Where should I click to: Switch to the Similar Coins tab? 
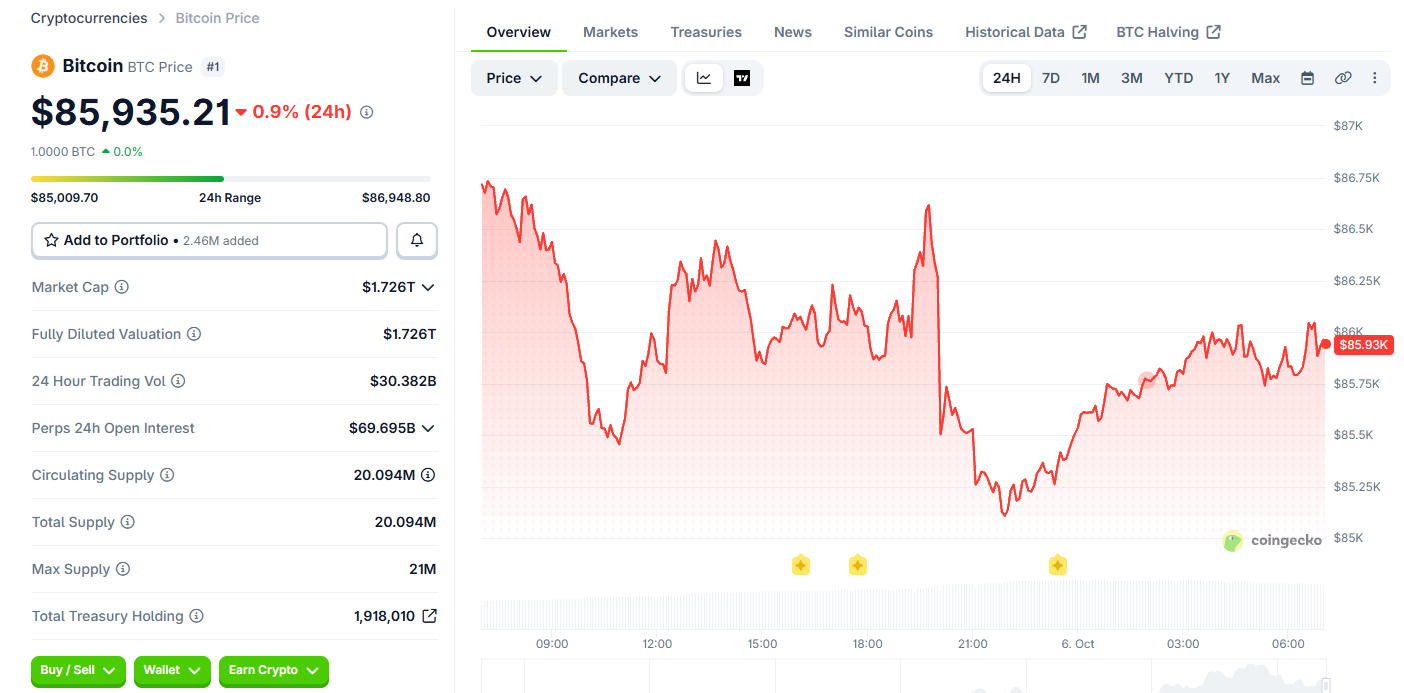pos(888,32)
